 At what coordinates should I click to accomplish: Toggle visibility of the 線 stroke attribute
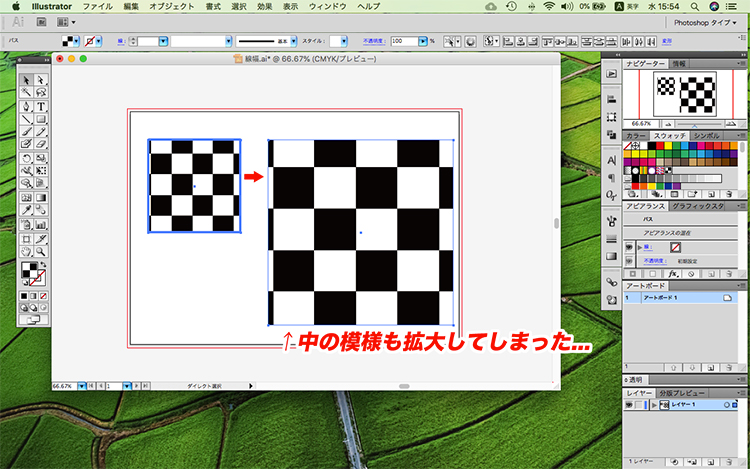[631, 245]
